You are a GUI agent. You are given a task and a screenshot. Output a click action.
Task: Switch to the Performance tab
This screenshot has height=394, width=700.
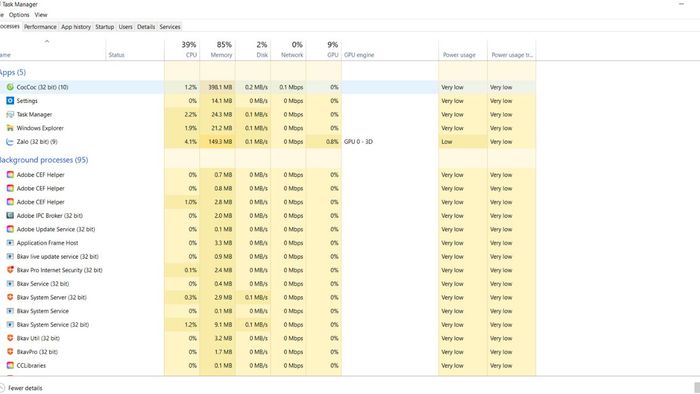pos(40,27)
